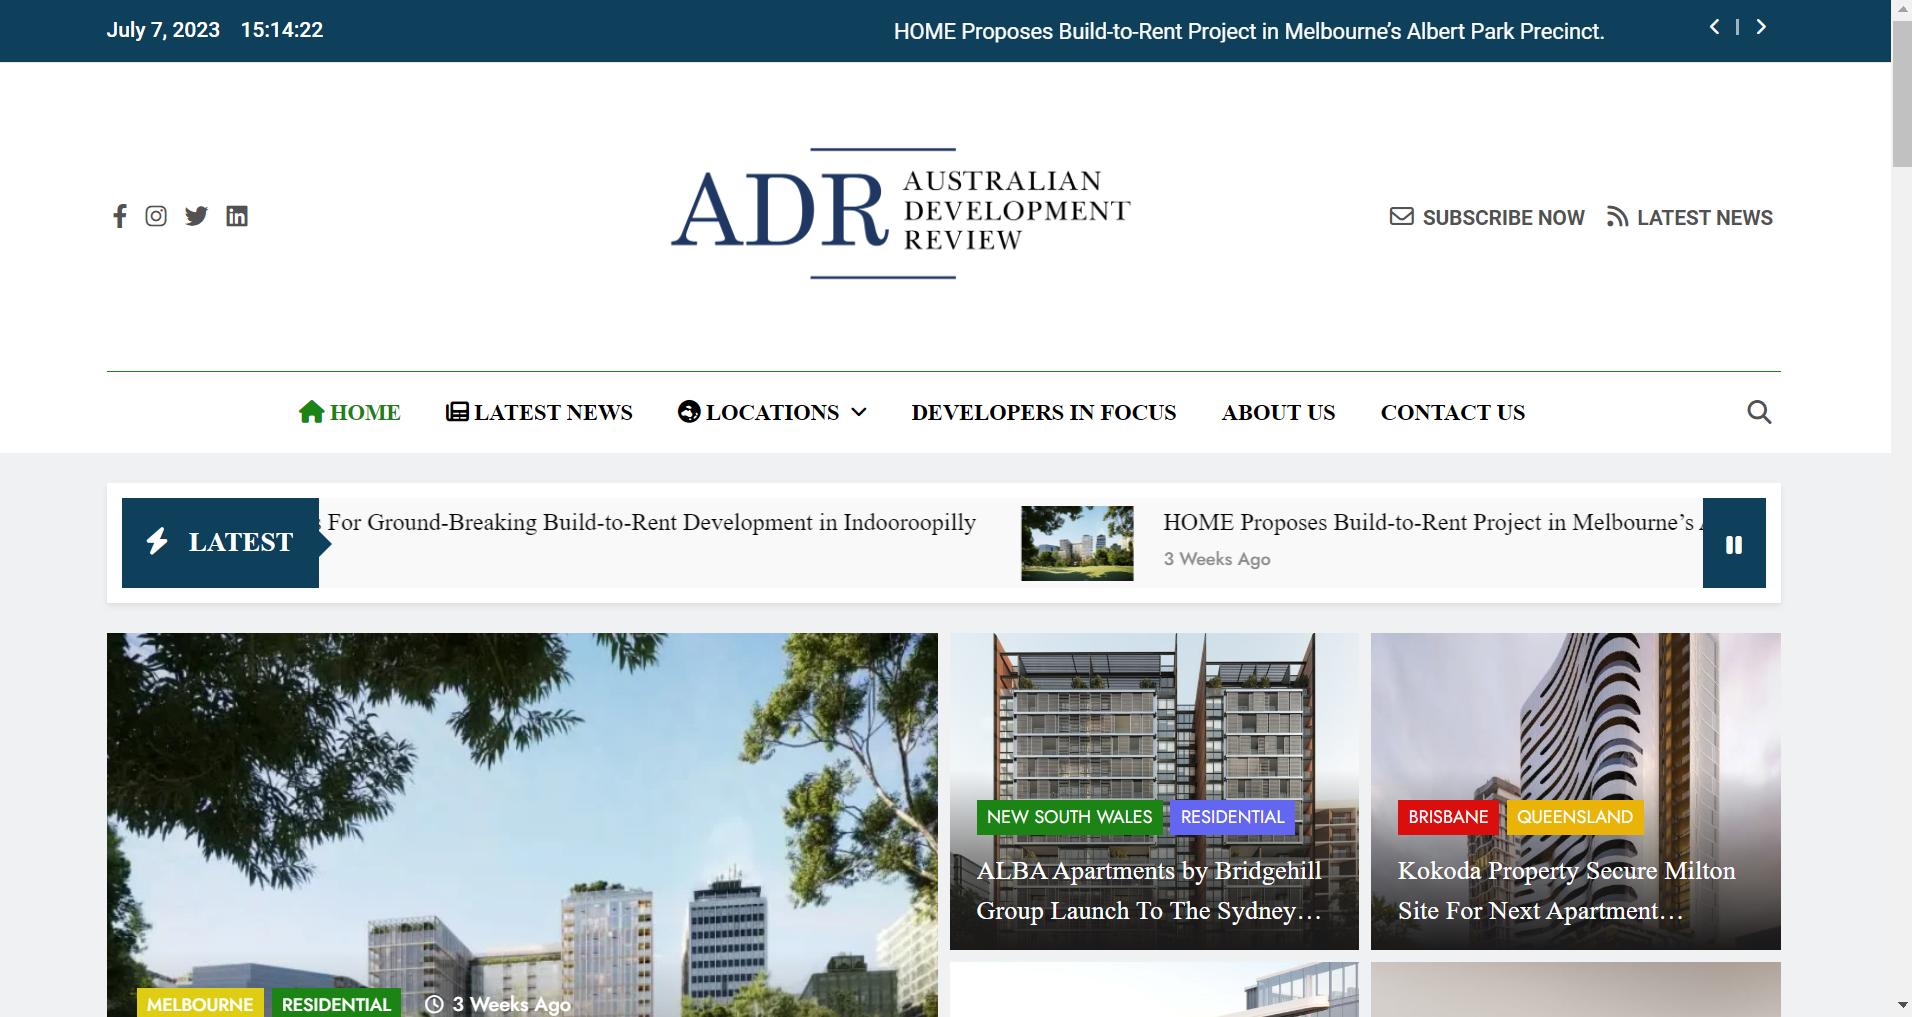Click the search magnifier icon
1912x1017 pixels.
click(x=1759, y=412)
